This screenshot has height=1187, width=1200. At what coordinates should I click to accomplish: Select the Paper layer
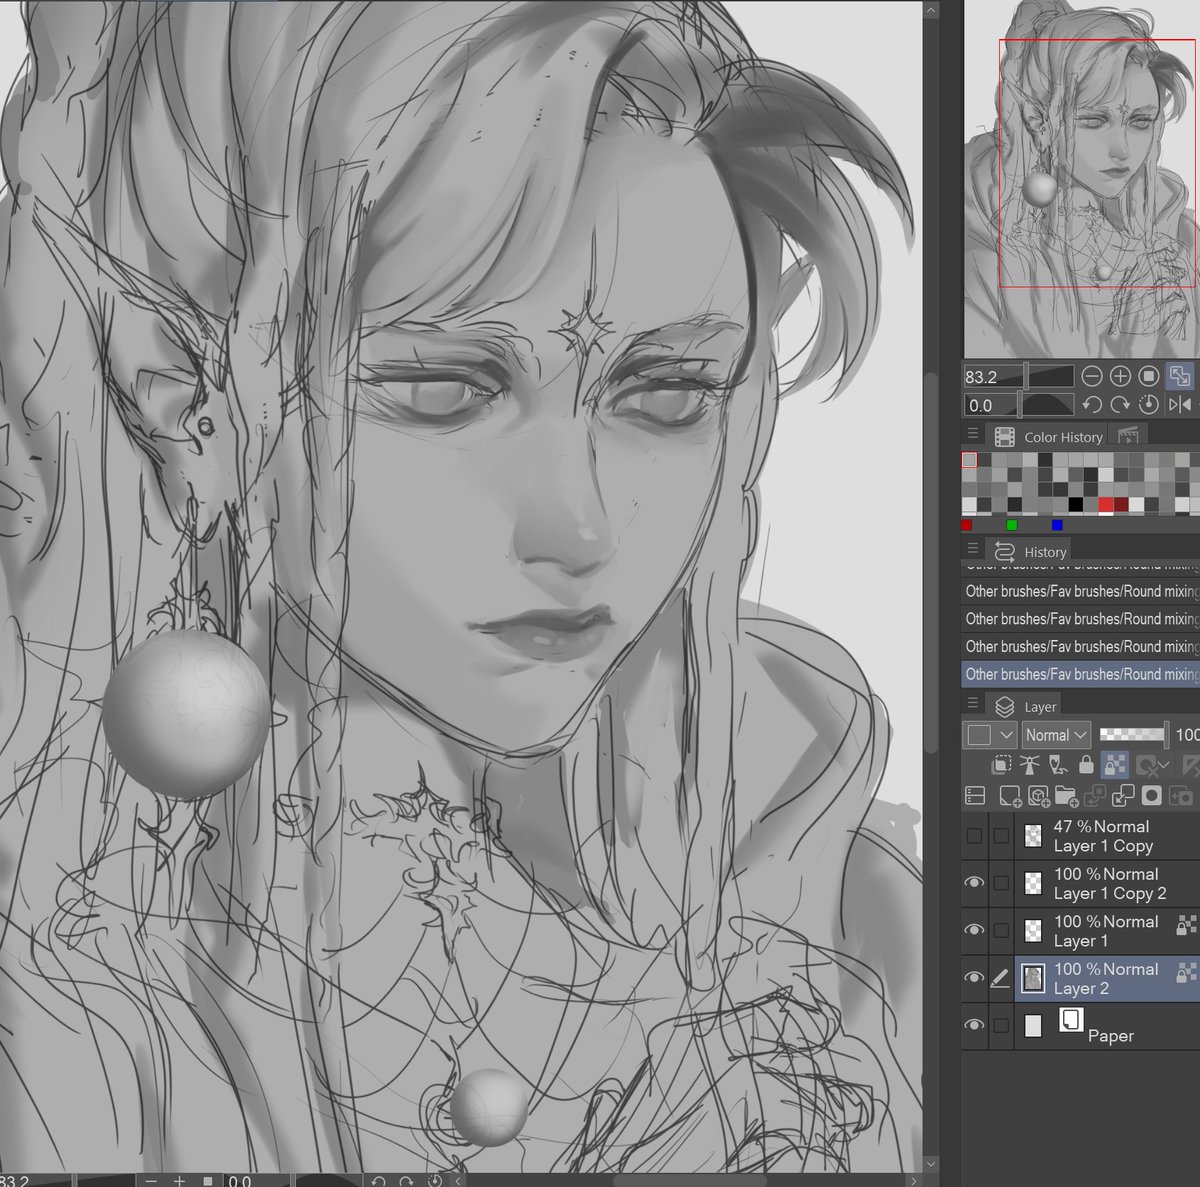click(1107, 1025)
